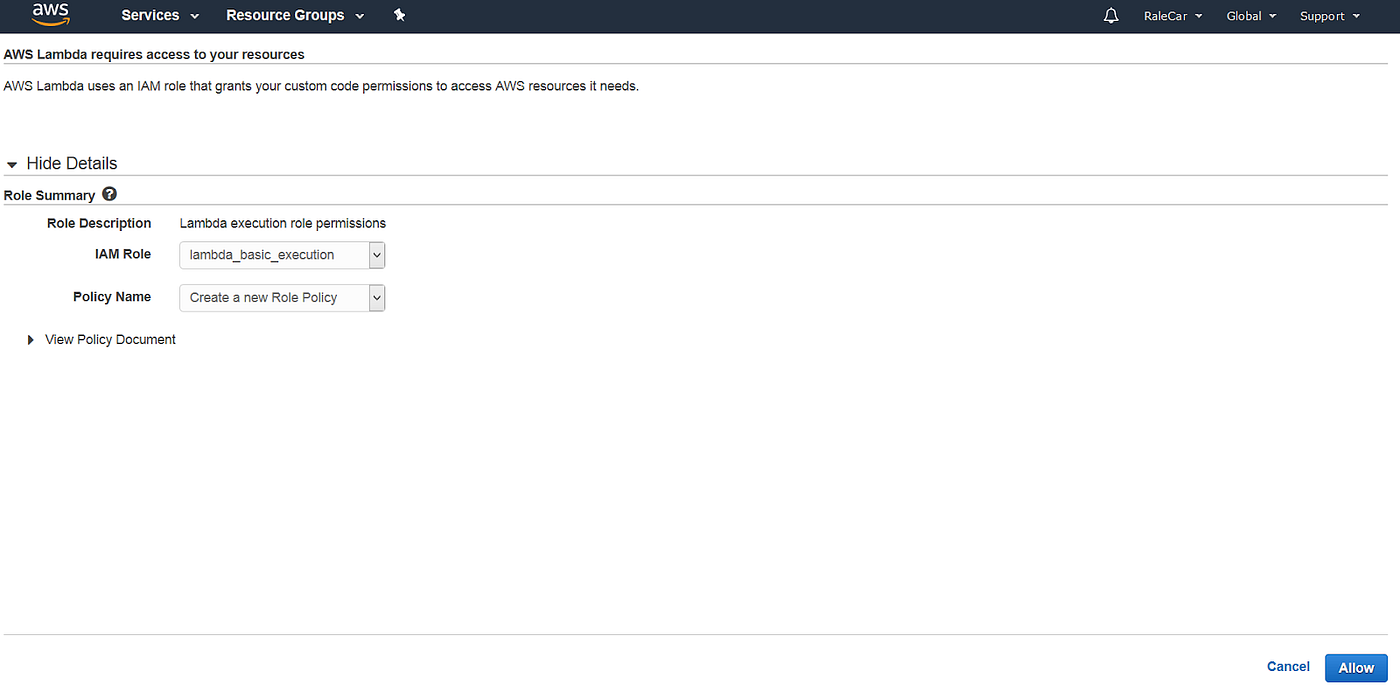Open the Support menu
The height and width of the screenshot is (698, 1400).
pyautogui.click(x=1330, y=16)
